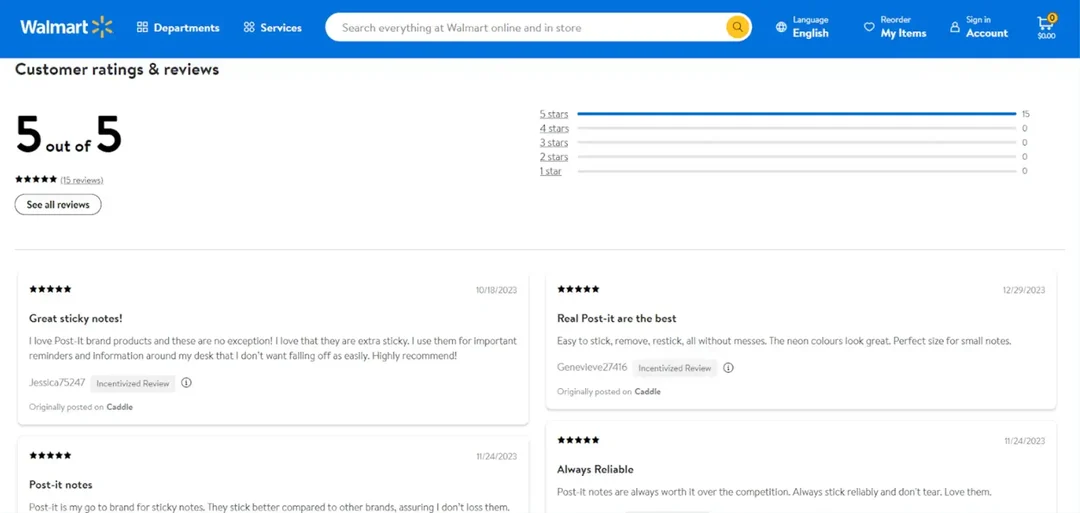This screenshot has width=1080, height=513.
Task: Select the 3 stars rating filter
Action: click(x=554, y=142)
